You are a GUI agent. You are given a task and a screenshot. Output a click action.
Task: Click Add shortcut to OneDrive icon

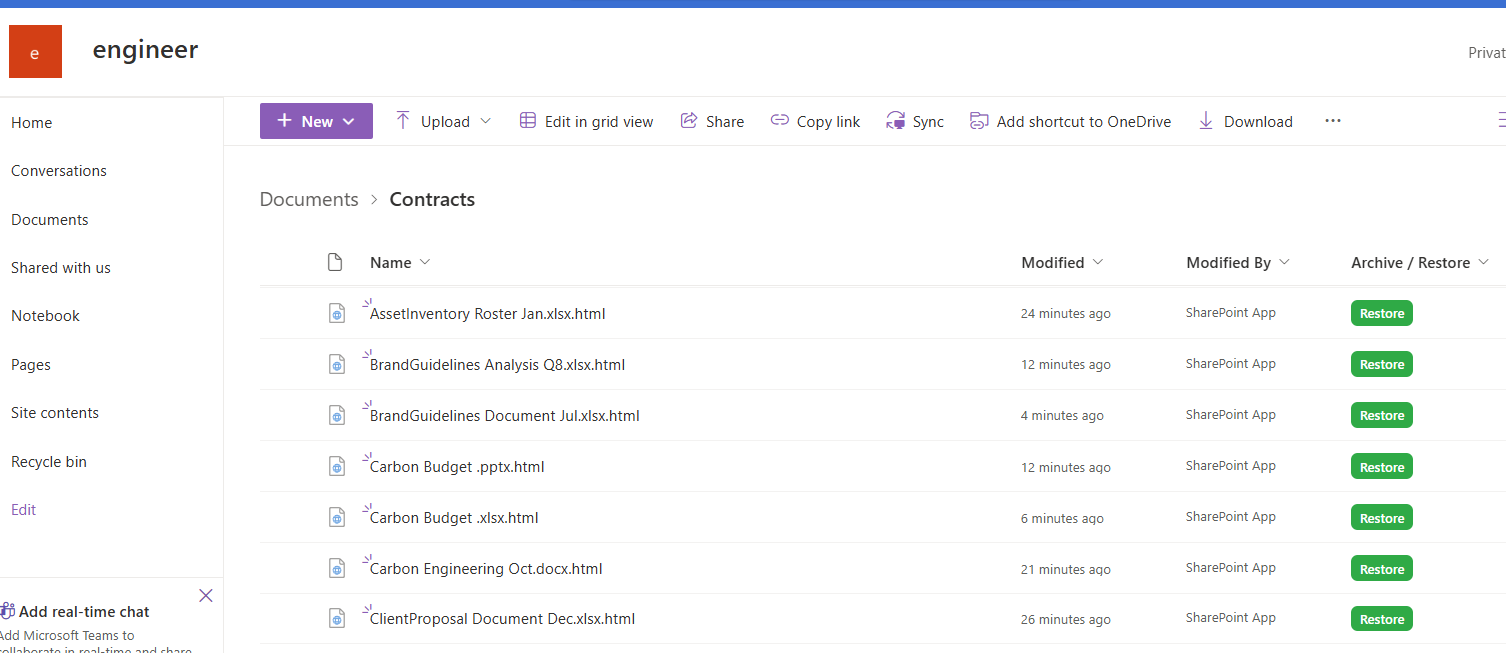(x=979, y=121)
